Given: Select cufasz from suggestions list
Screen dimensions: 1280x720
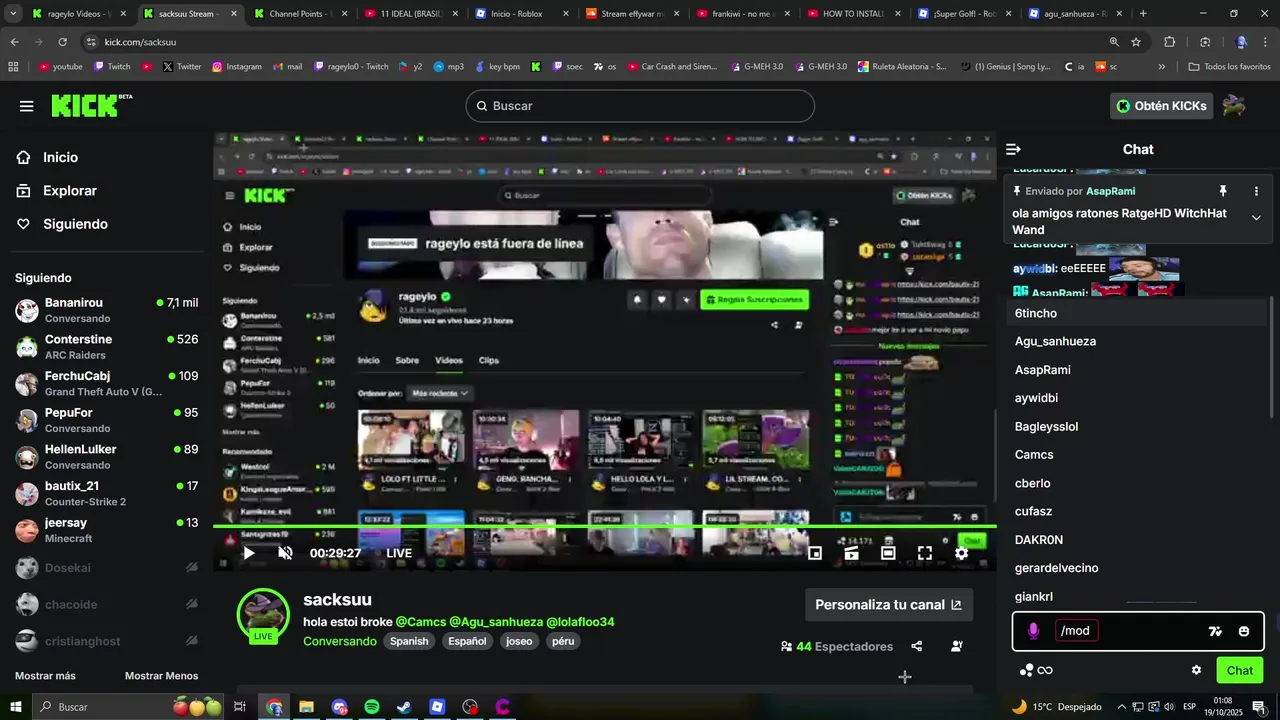Looking at the screenshot, I should pyautogui.click(x=1137, y=511).
